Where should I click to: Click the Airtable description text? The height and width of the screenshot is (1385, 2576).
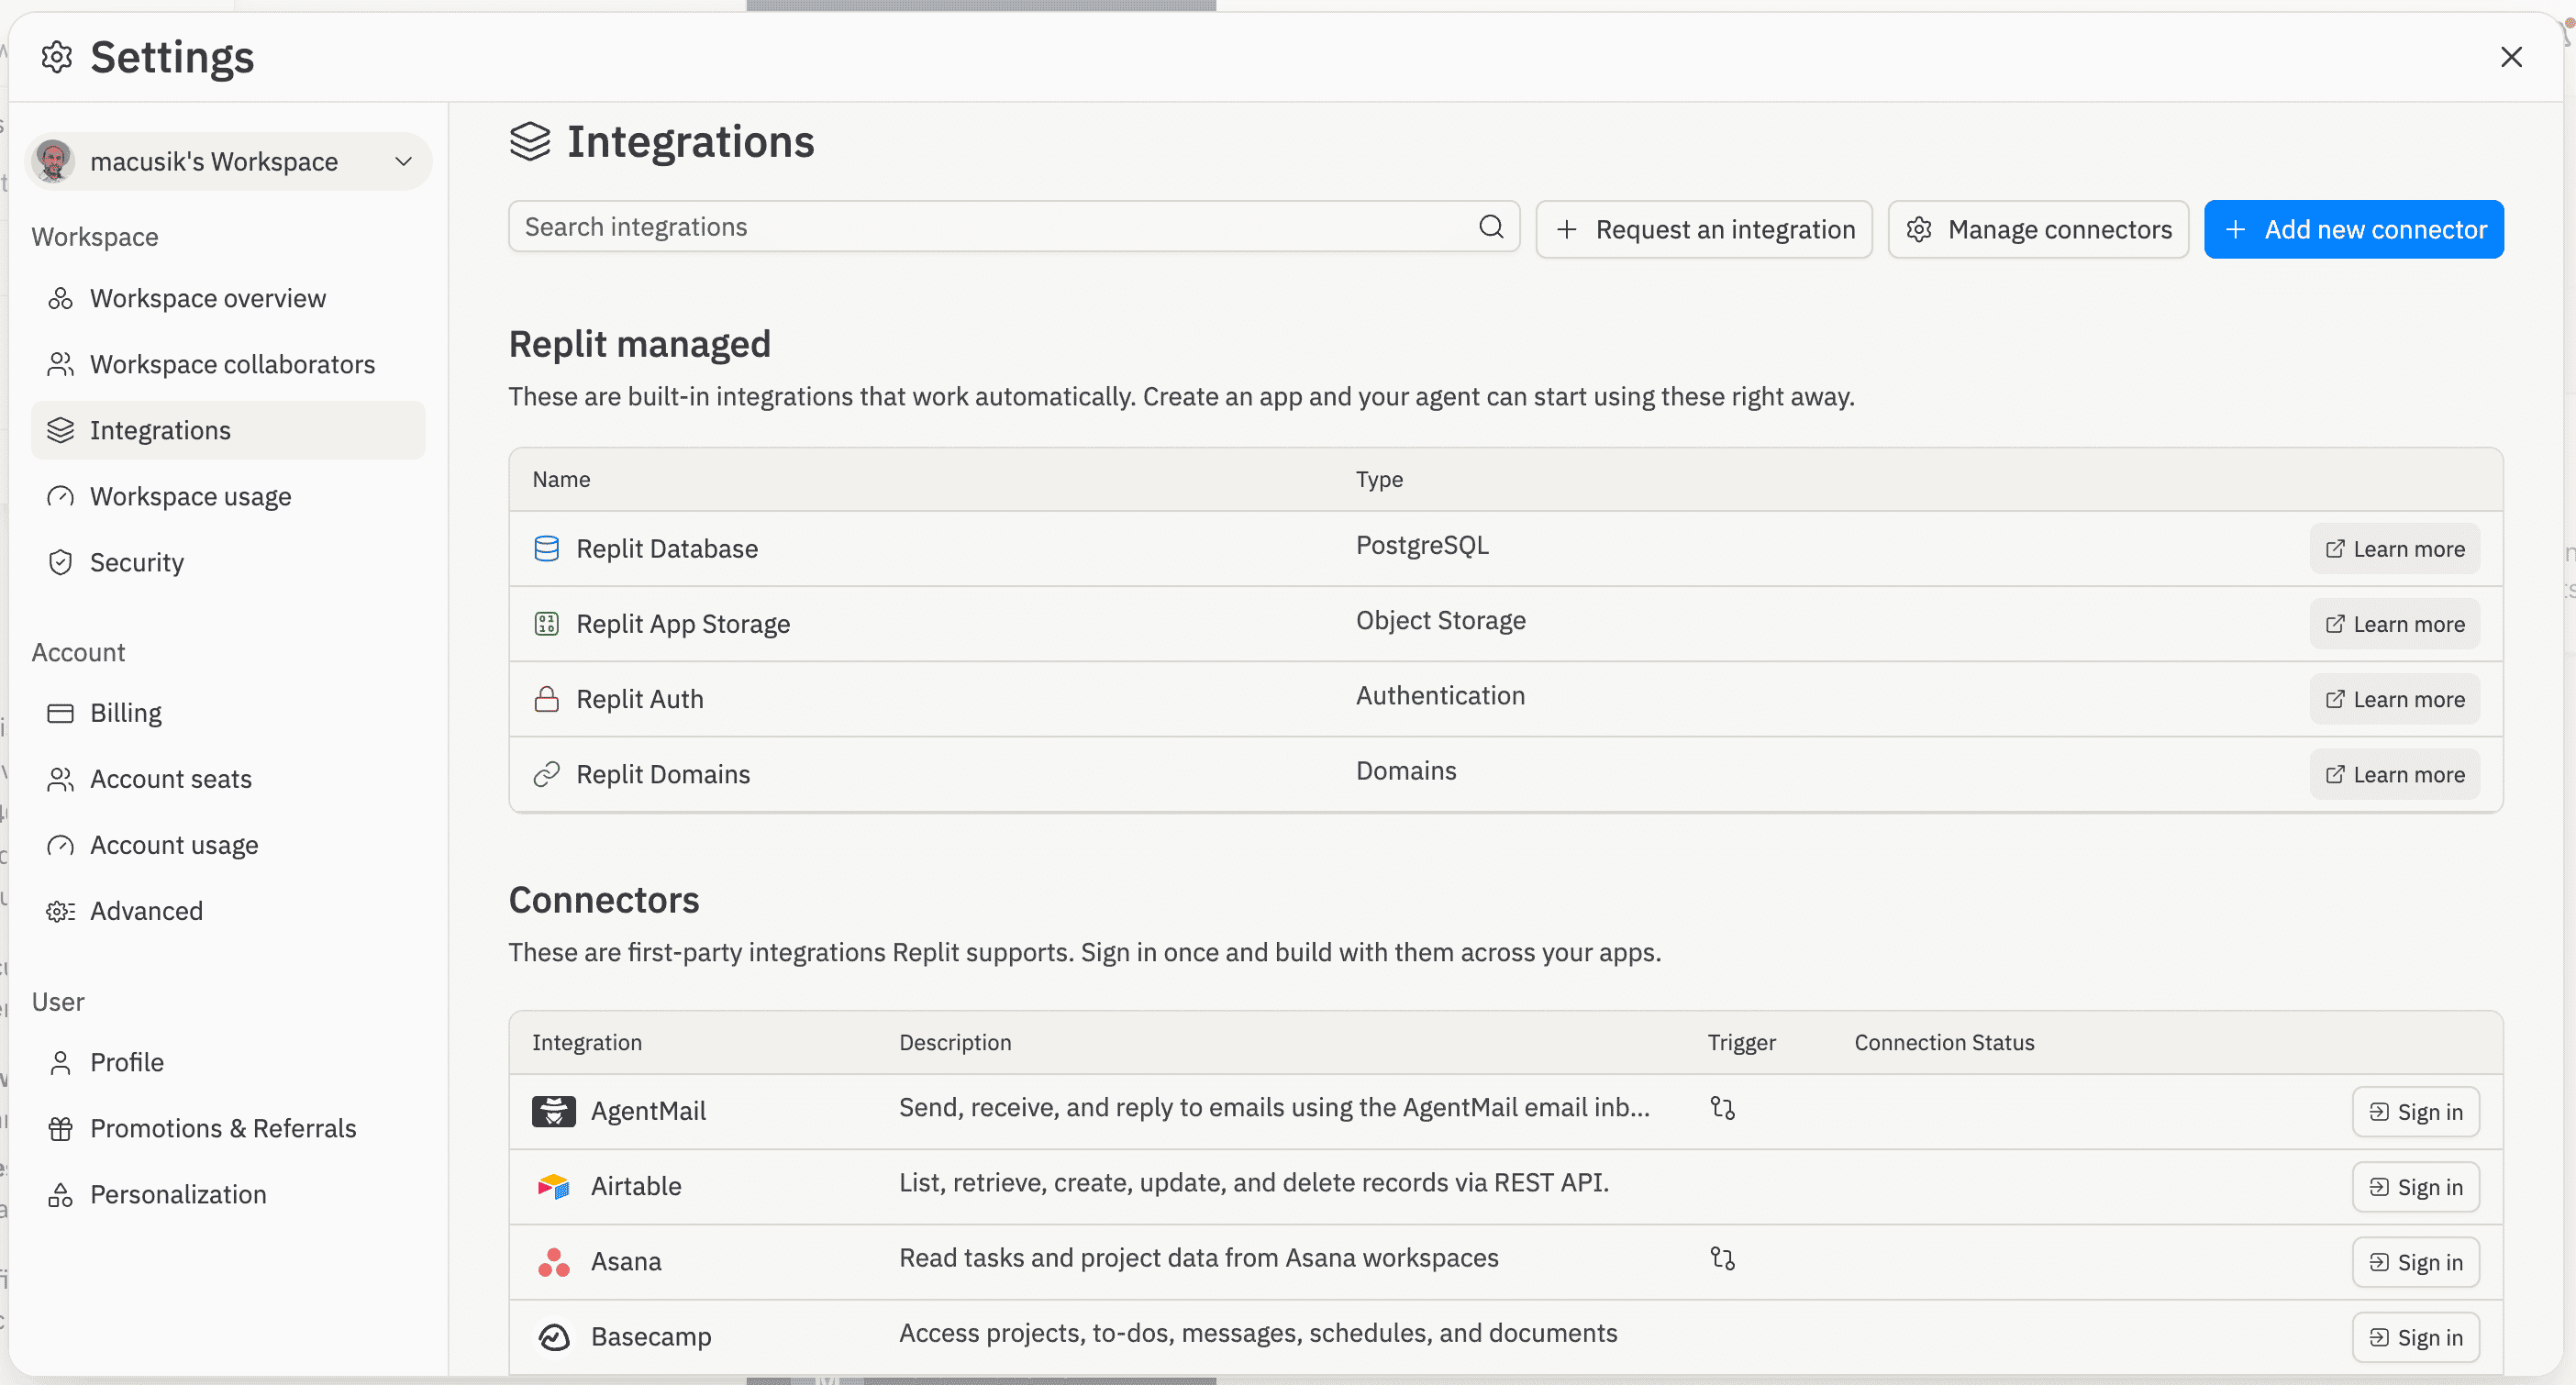1254,1182
